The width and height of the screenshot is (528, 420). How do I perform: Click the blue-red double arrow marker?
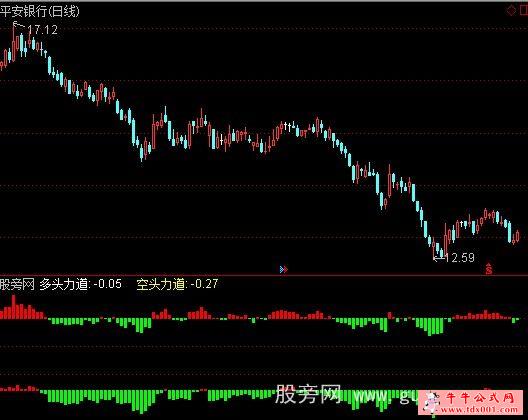click(x=284, y=269)
